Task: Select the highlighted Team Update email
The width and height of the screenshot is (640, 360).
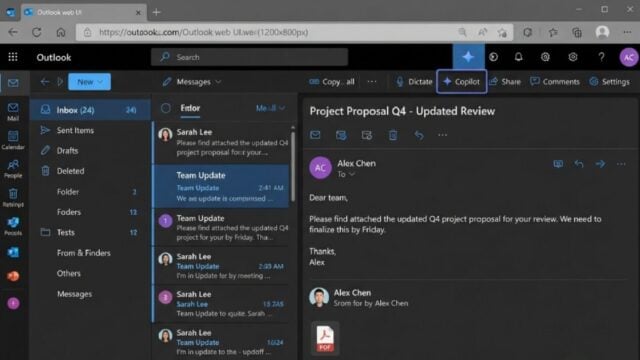Action: click(x=221, y=187)
